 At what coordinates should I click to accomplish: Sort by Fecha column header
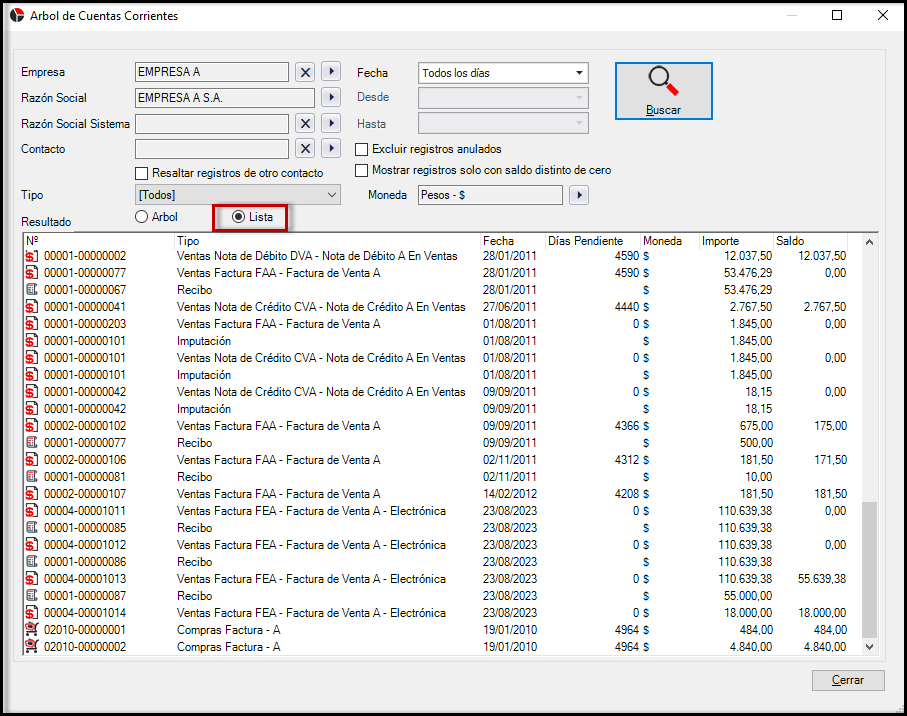[513, 241]
